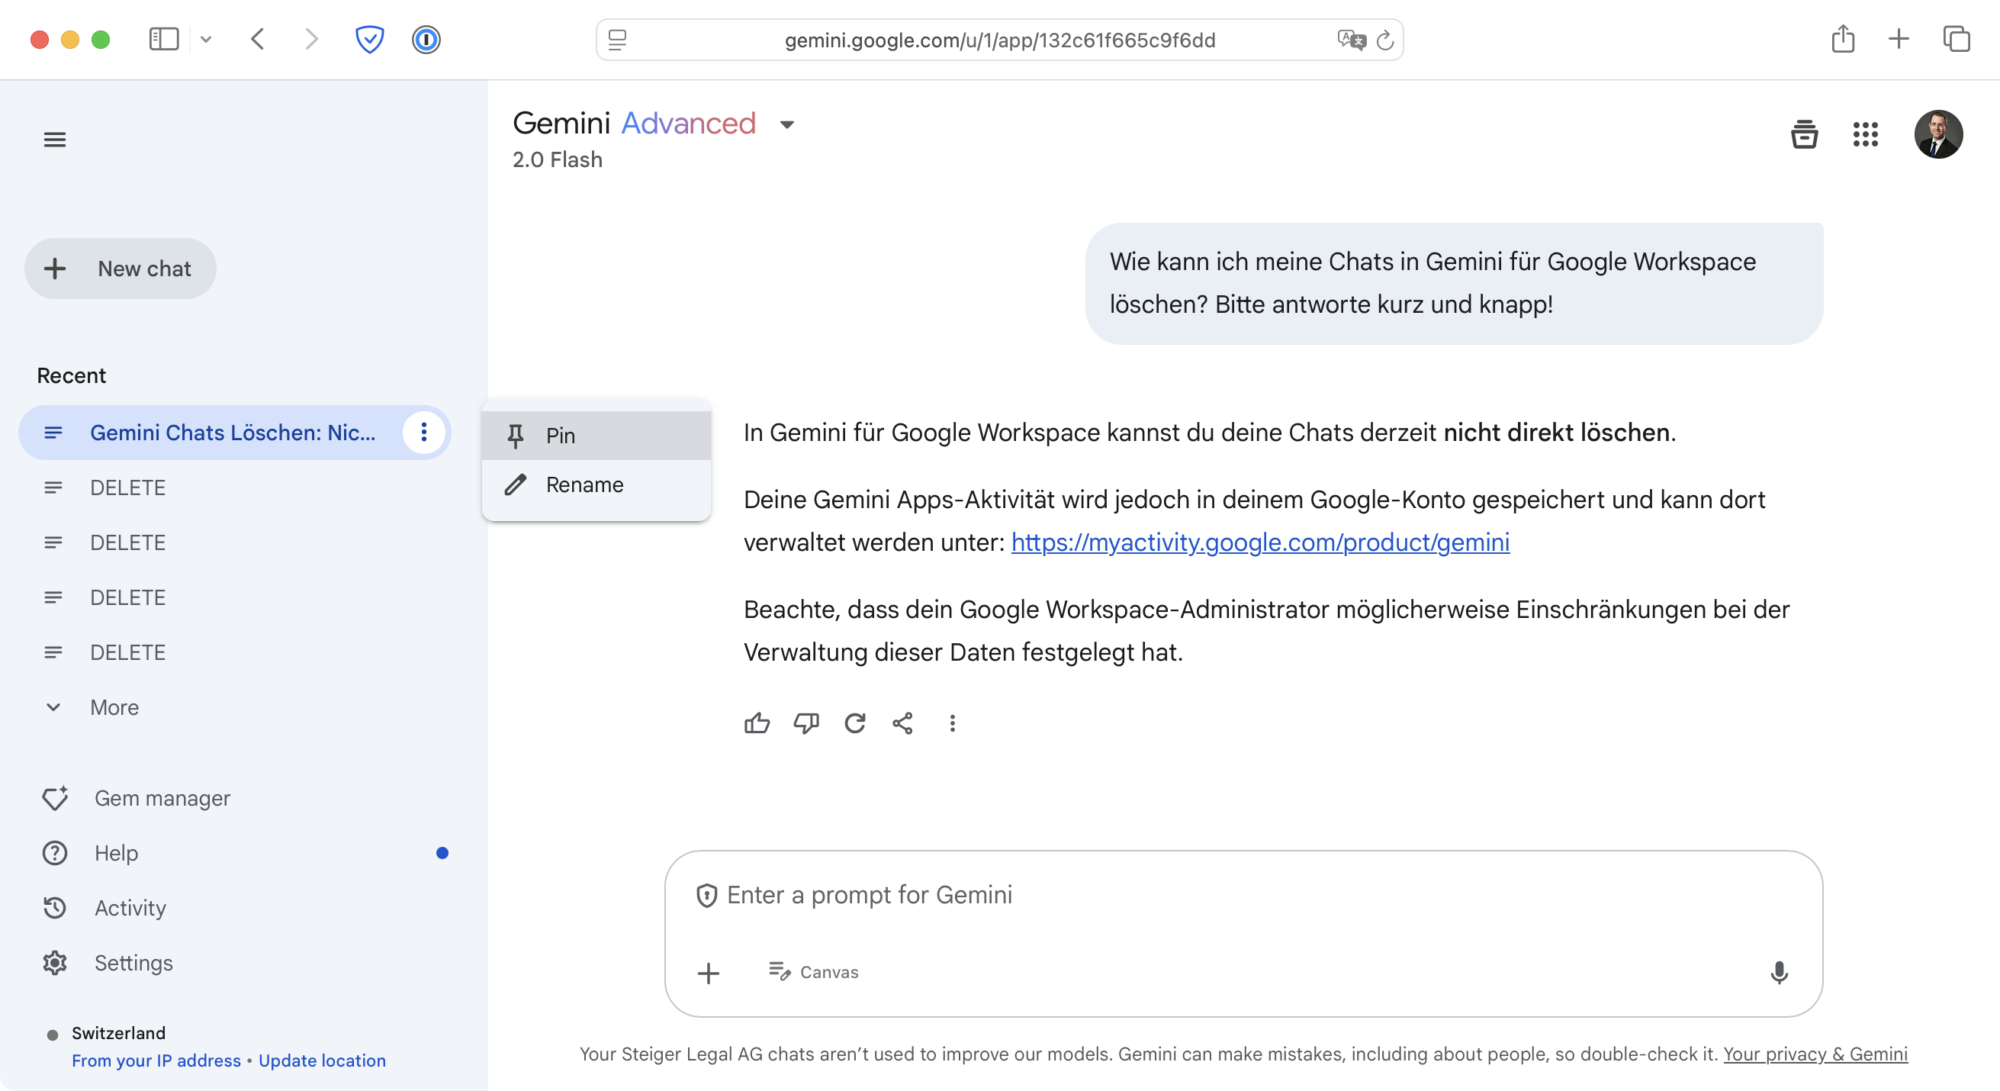Click the thumbs up icon on response

757,723
